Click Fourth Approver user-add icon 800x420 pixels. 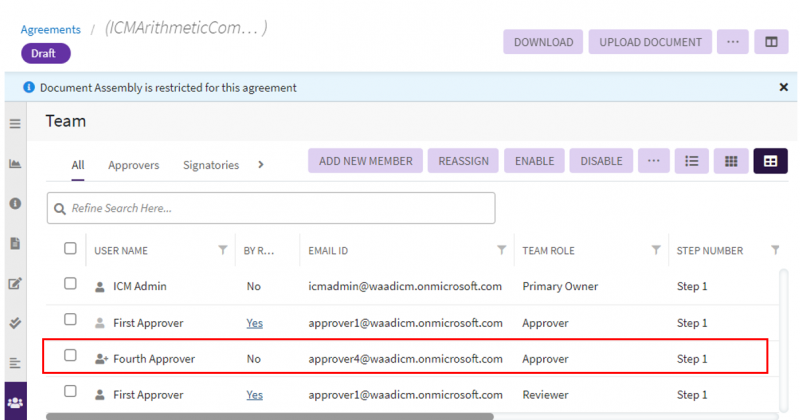(101, 359)
